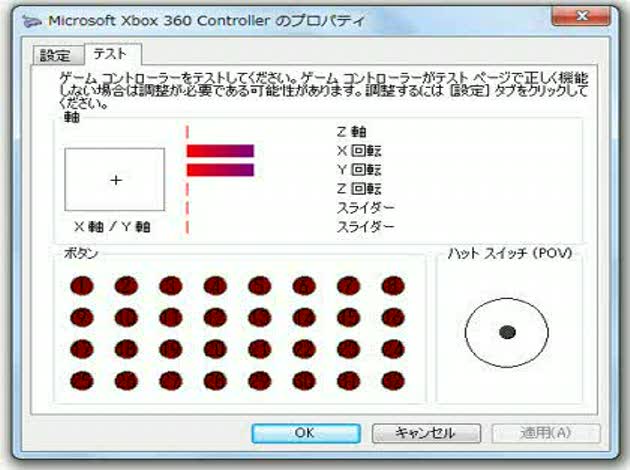The width and height of the screenshot is (630, 470).
Task: Click the Y 回転 label
Action: click(x=359, y=170)
